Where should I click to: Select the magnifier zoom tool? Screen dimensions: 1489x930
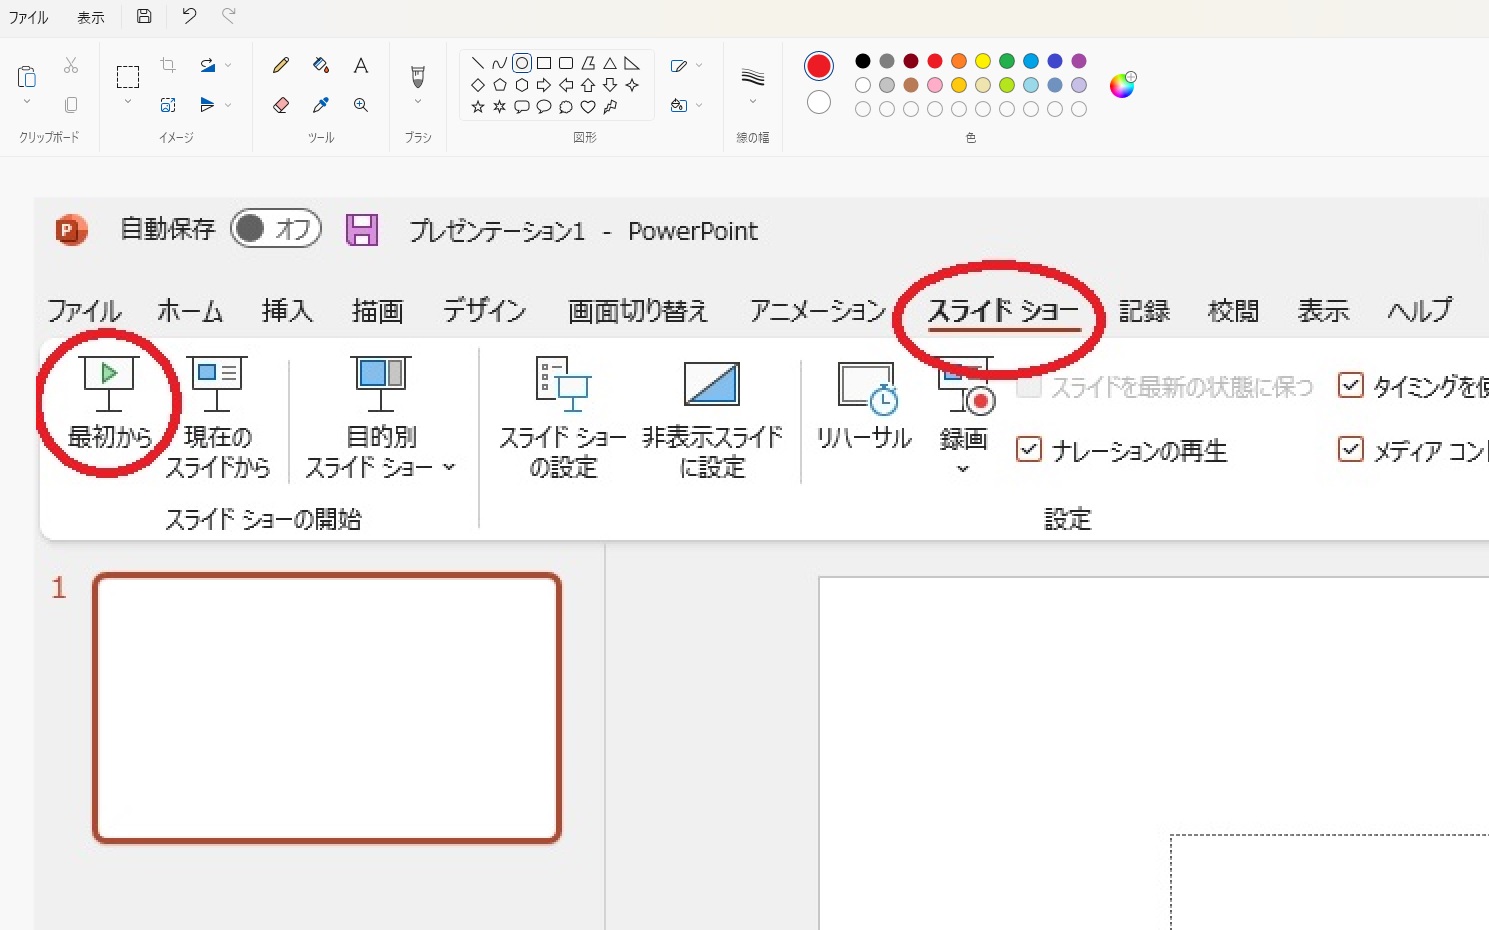[x=361, y=105]
